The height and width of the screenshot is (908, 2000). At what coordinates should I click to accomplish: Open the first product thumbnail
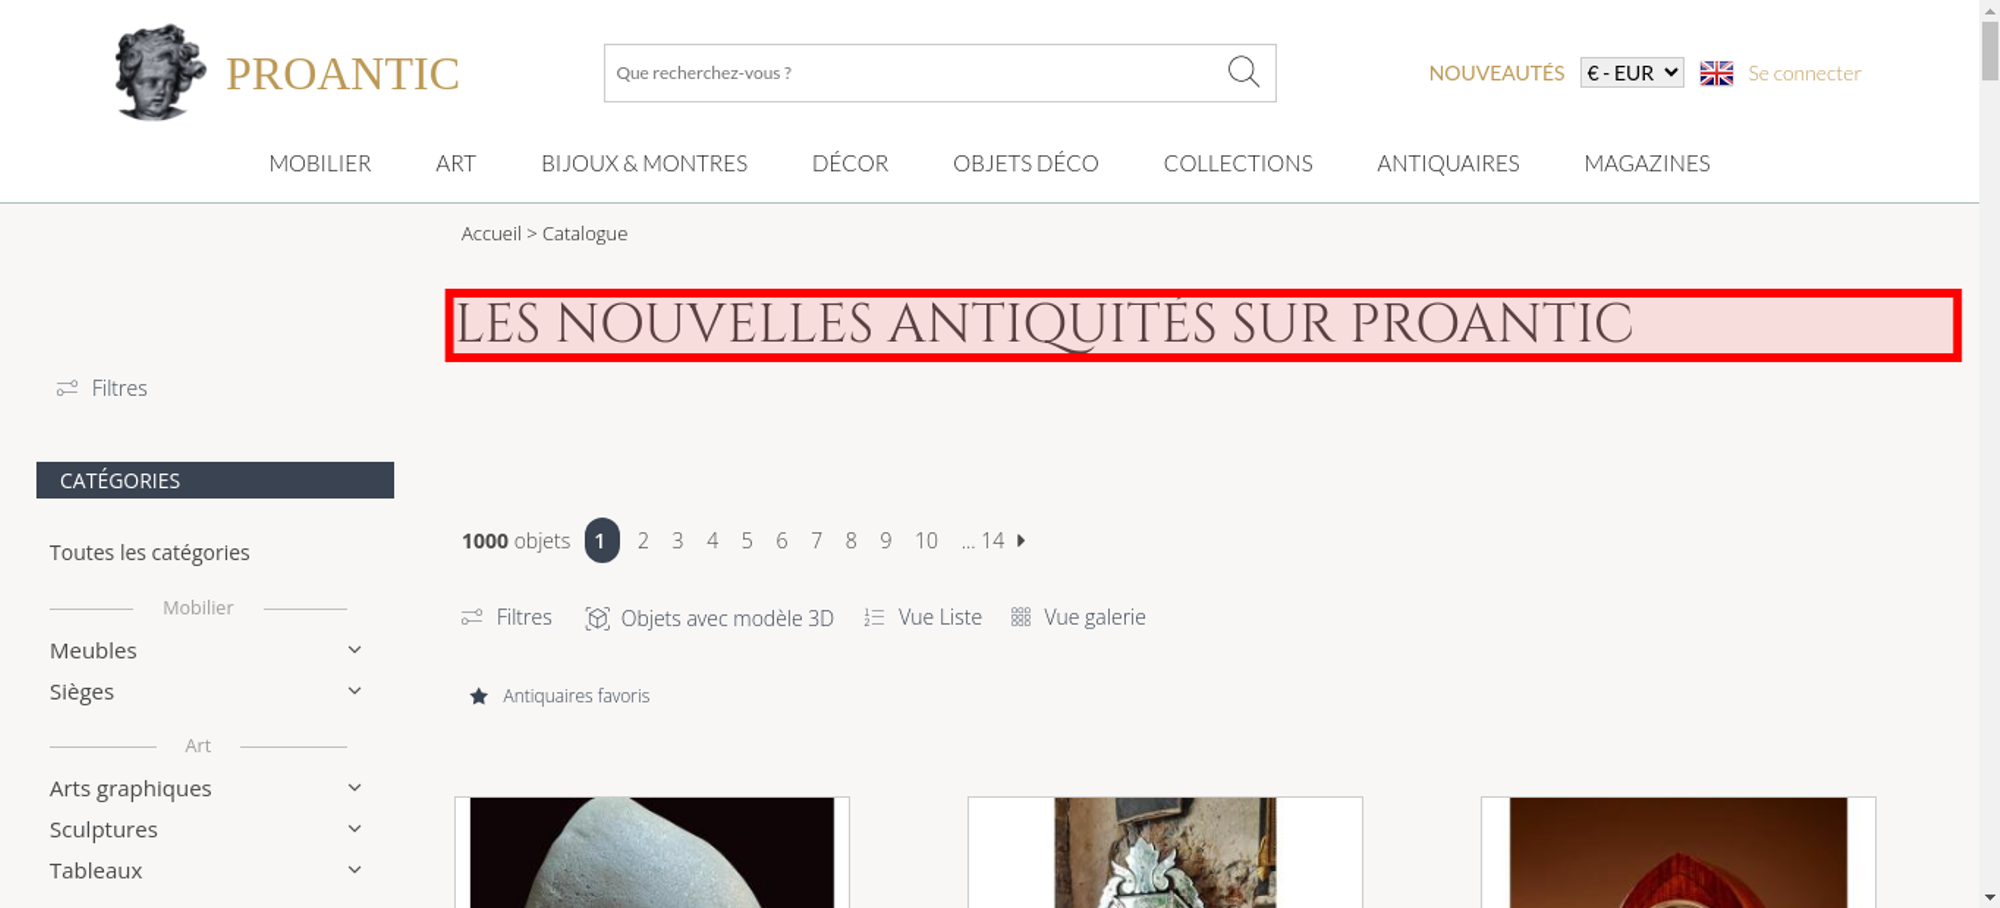pyautogui.click(x=652, y=852)
